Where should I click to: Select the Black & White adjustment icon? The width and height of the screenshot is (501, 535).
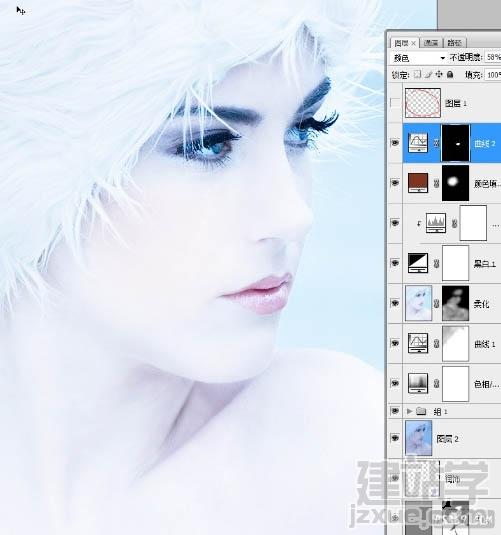(x=418, y=263)
